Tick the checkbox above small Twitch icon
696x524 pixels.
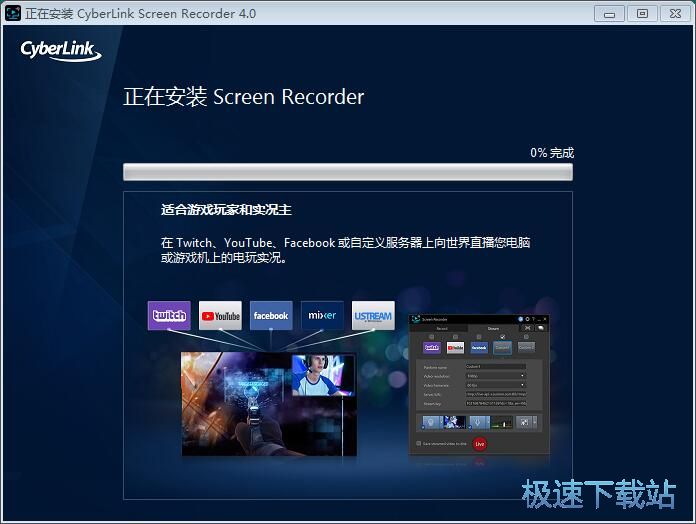(x=431, y=337)
